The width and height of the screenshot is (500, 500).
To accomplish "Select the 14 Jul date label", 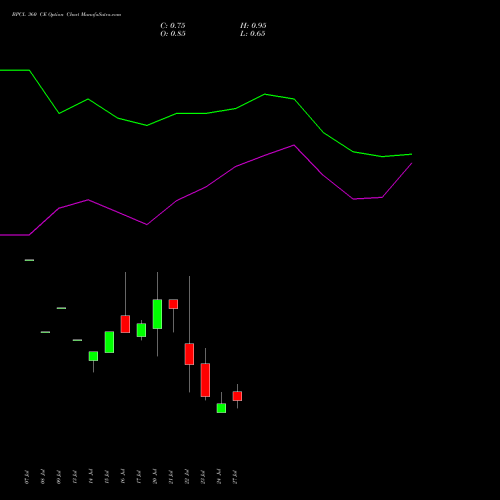I will coord(91,477).
